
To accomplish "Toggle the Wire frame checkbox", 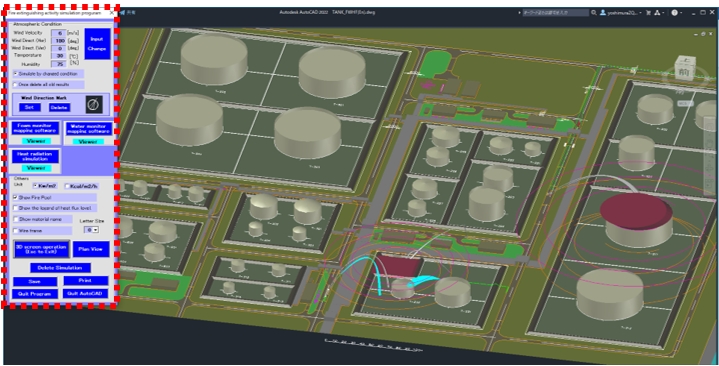I will [16, 231].
